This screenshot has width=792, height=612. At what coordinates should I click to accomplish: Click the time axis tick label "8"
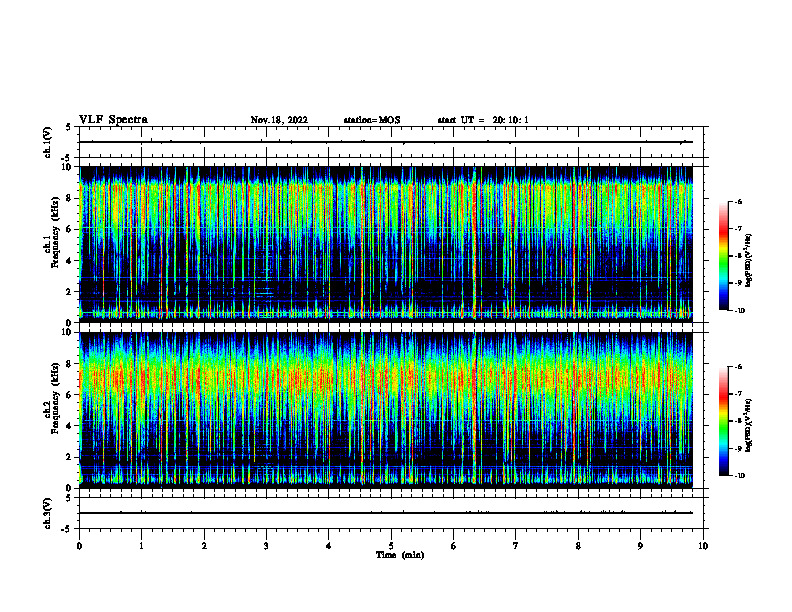578,546
